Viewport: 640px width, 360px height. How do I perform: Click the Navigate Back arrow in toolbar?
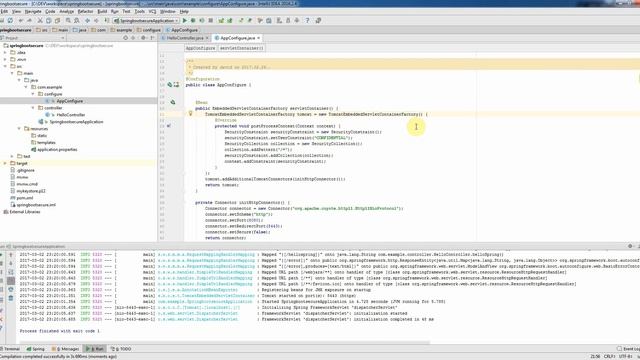point(87,20)
